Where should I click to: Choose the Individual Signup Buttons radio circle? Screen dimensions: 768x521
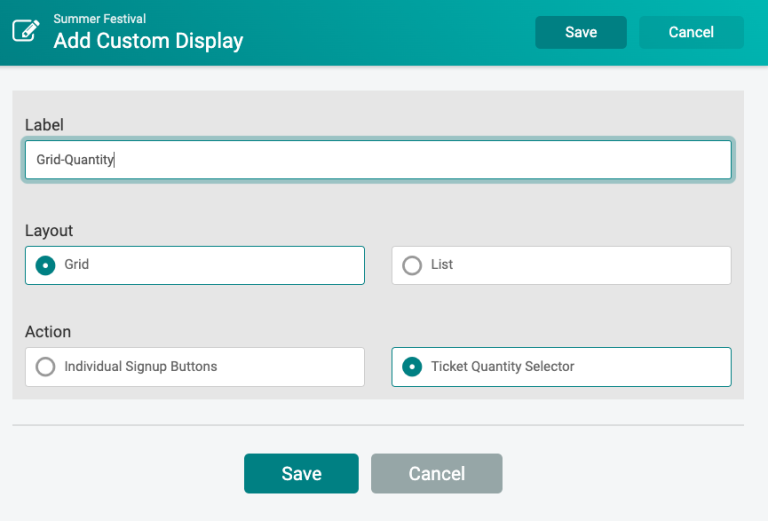click(x=46, y=367)
